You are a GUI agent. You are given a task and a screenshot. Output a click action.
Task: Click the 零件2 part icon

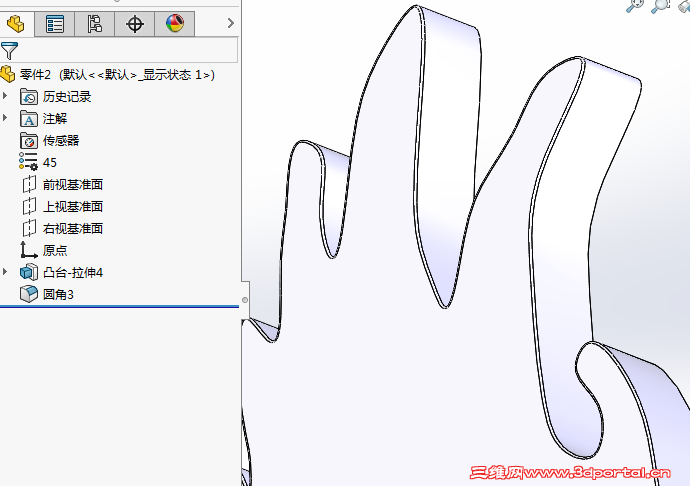tap(8, 74)
